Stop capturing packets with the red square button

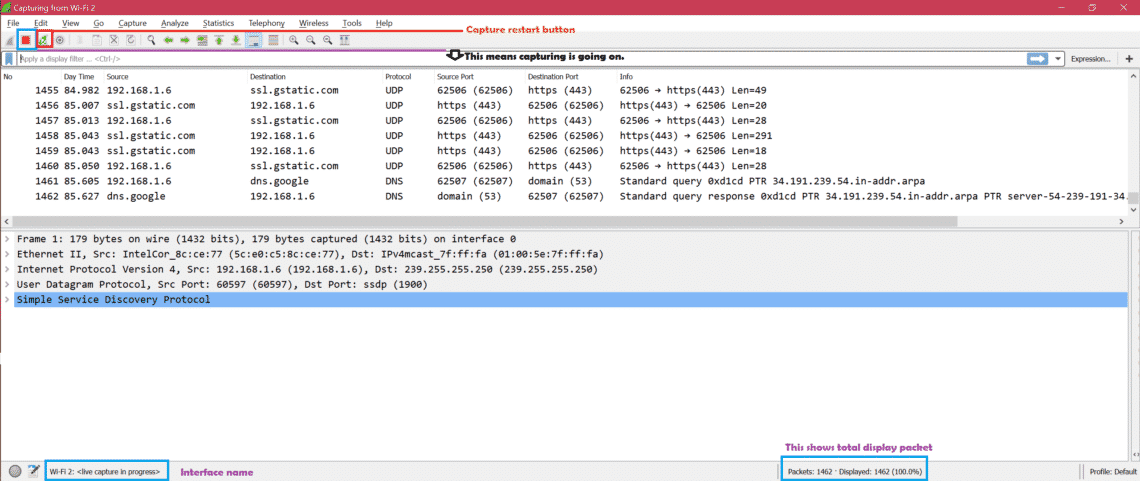(25, 40)
